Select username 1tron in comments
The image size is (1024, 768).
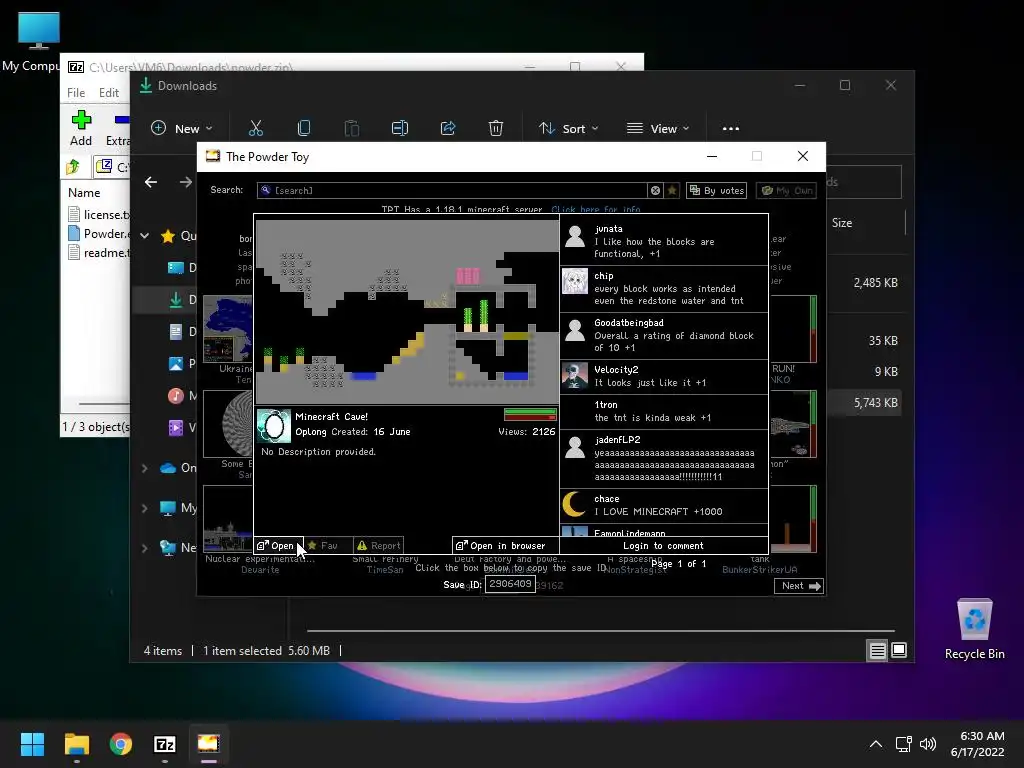(x=605, y=405)
